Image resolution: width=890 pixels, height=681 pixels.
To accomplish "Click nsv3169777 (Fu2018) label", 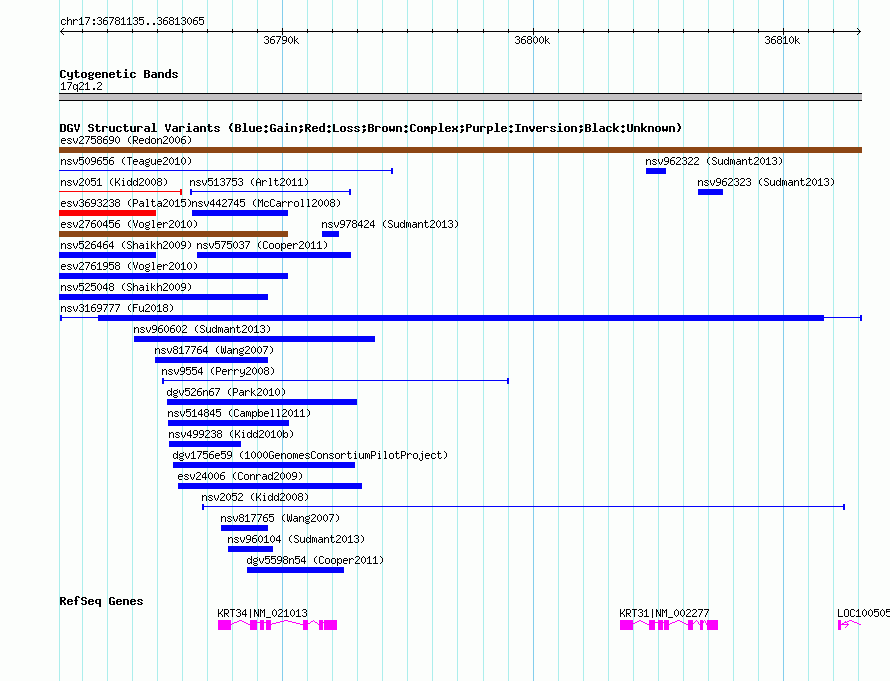I will click(117, 308).
